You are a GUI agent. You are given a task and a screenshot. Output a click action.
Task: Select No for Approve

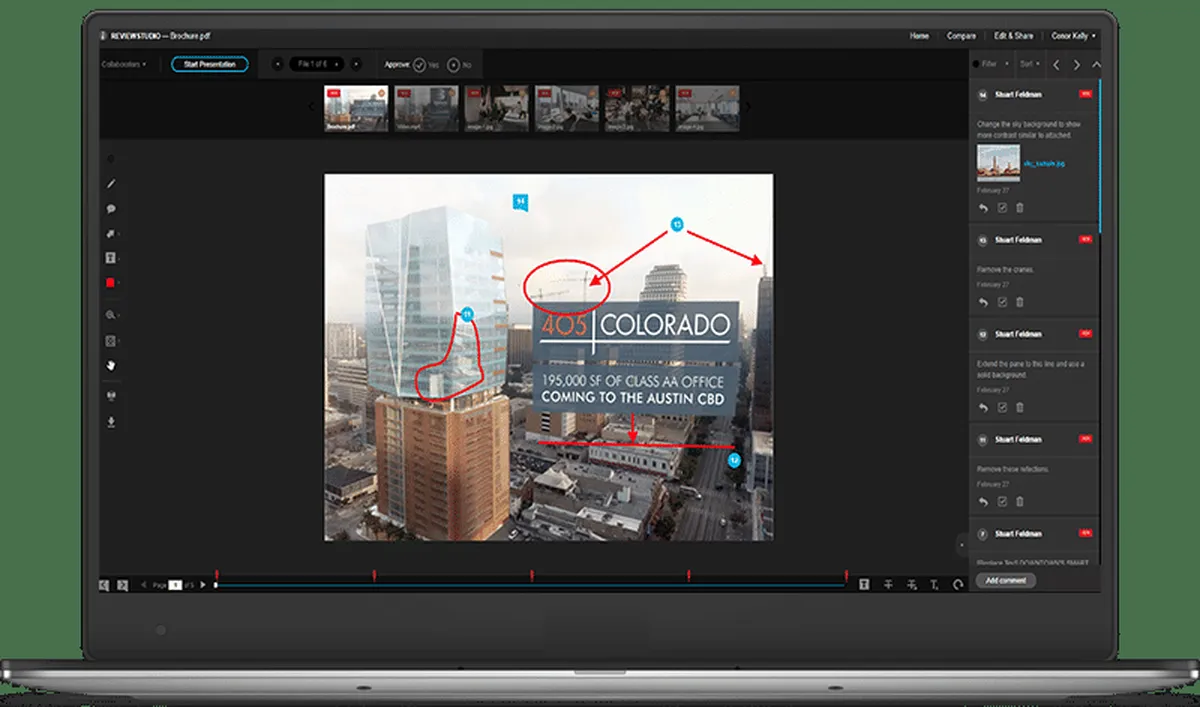point(453,64)
